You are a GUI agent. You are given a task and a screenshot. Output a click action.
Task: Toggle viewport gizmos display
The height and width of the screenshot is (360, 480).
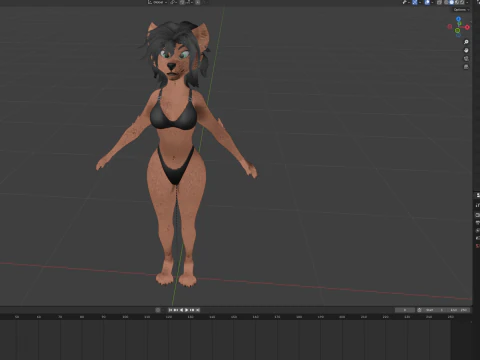415,2
